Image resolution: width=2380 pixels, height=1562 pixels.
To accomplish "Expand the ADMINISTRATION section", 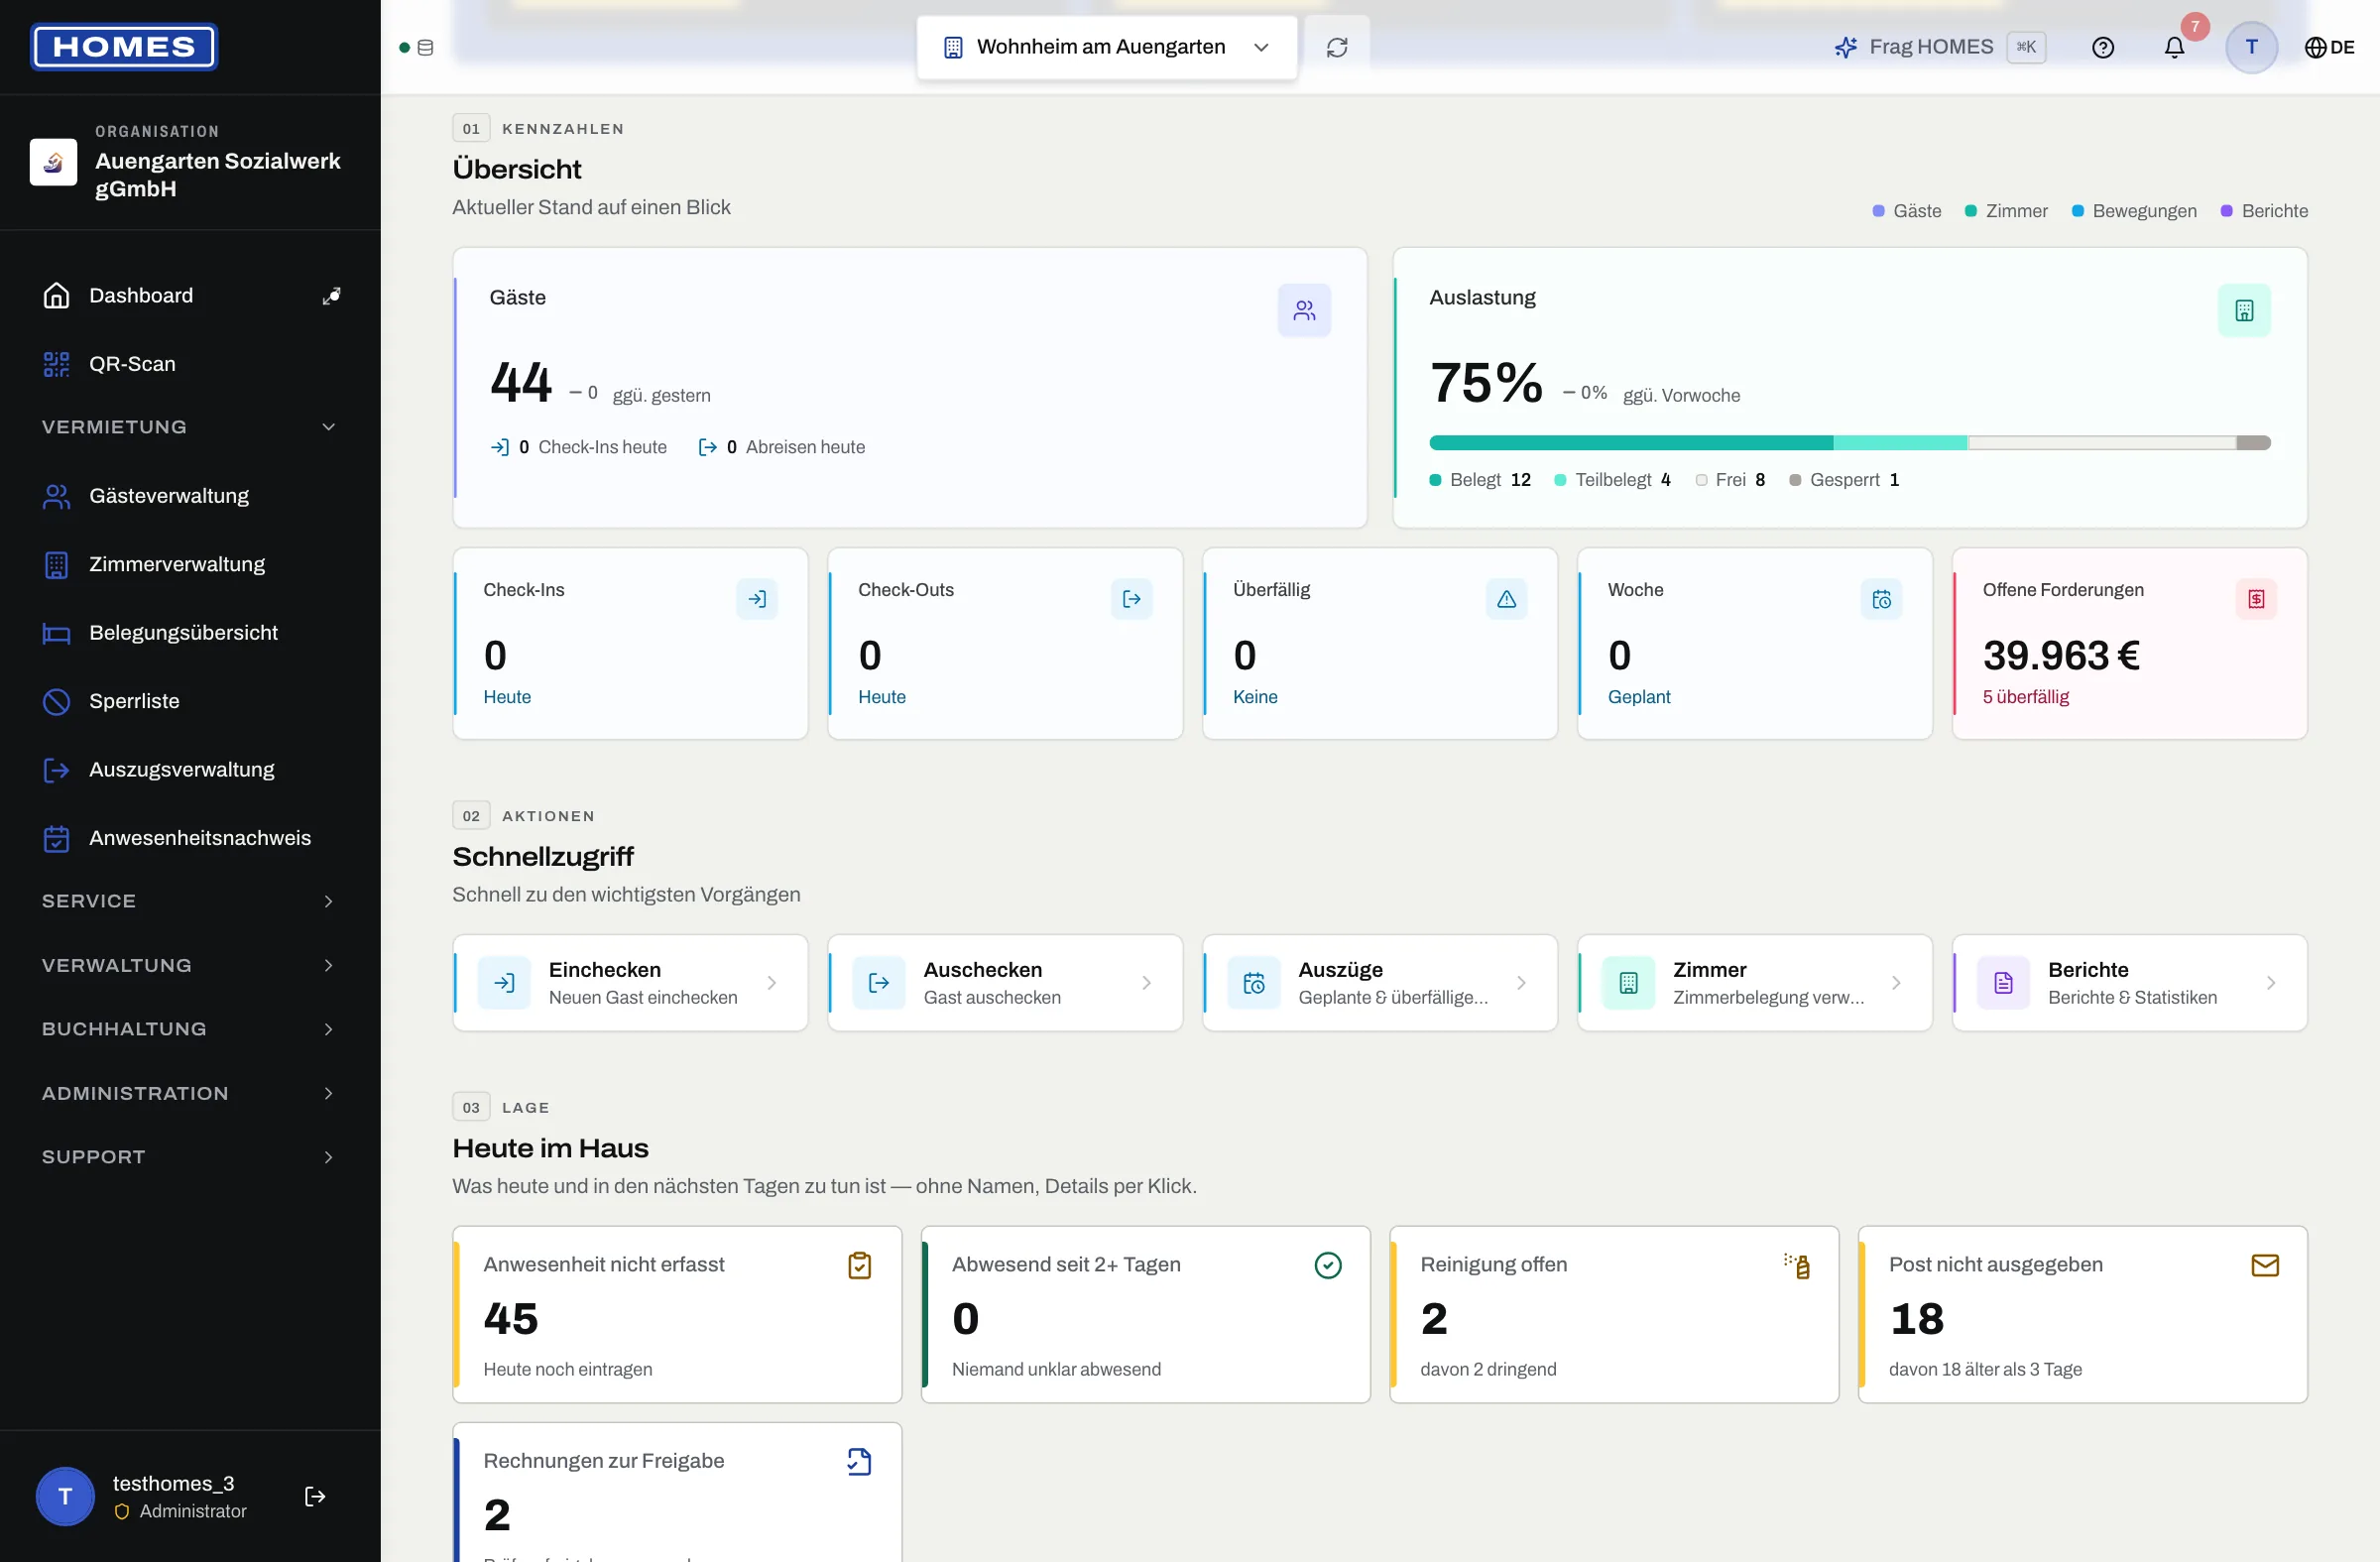I will pos(190,1093).
